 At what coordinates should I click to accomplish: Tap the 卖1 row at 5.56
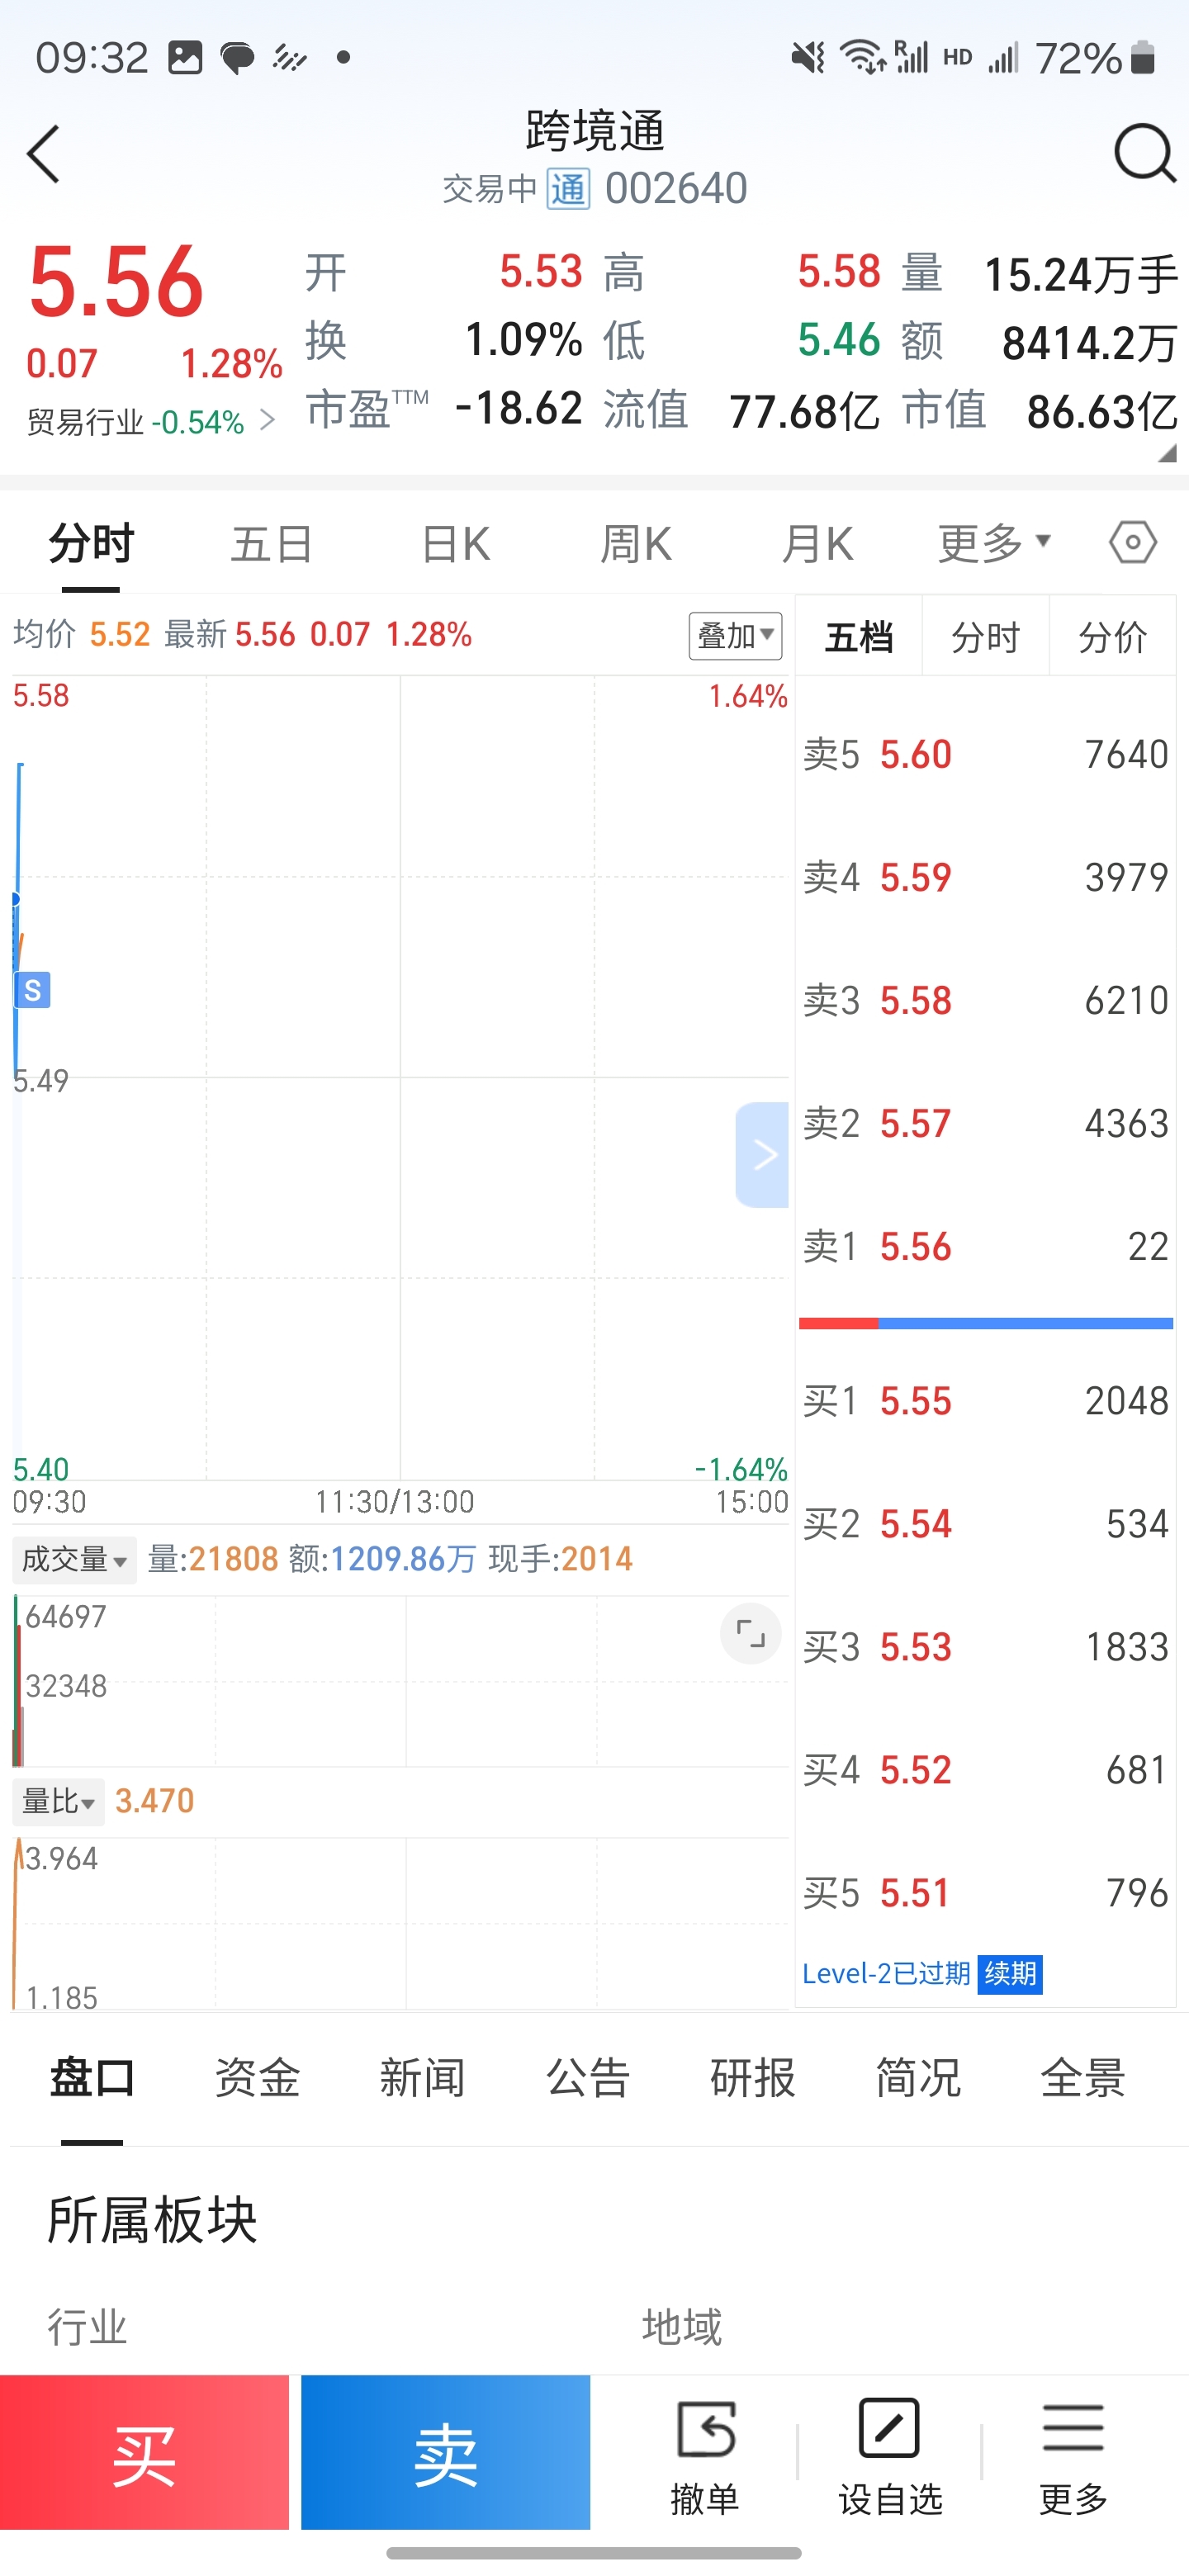pyautogui.click(x=986, y=1246)
